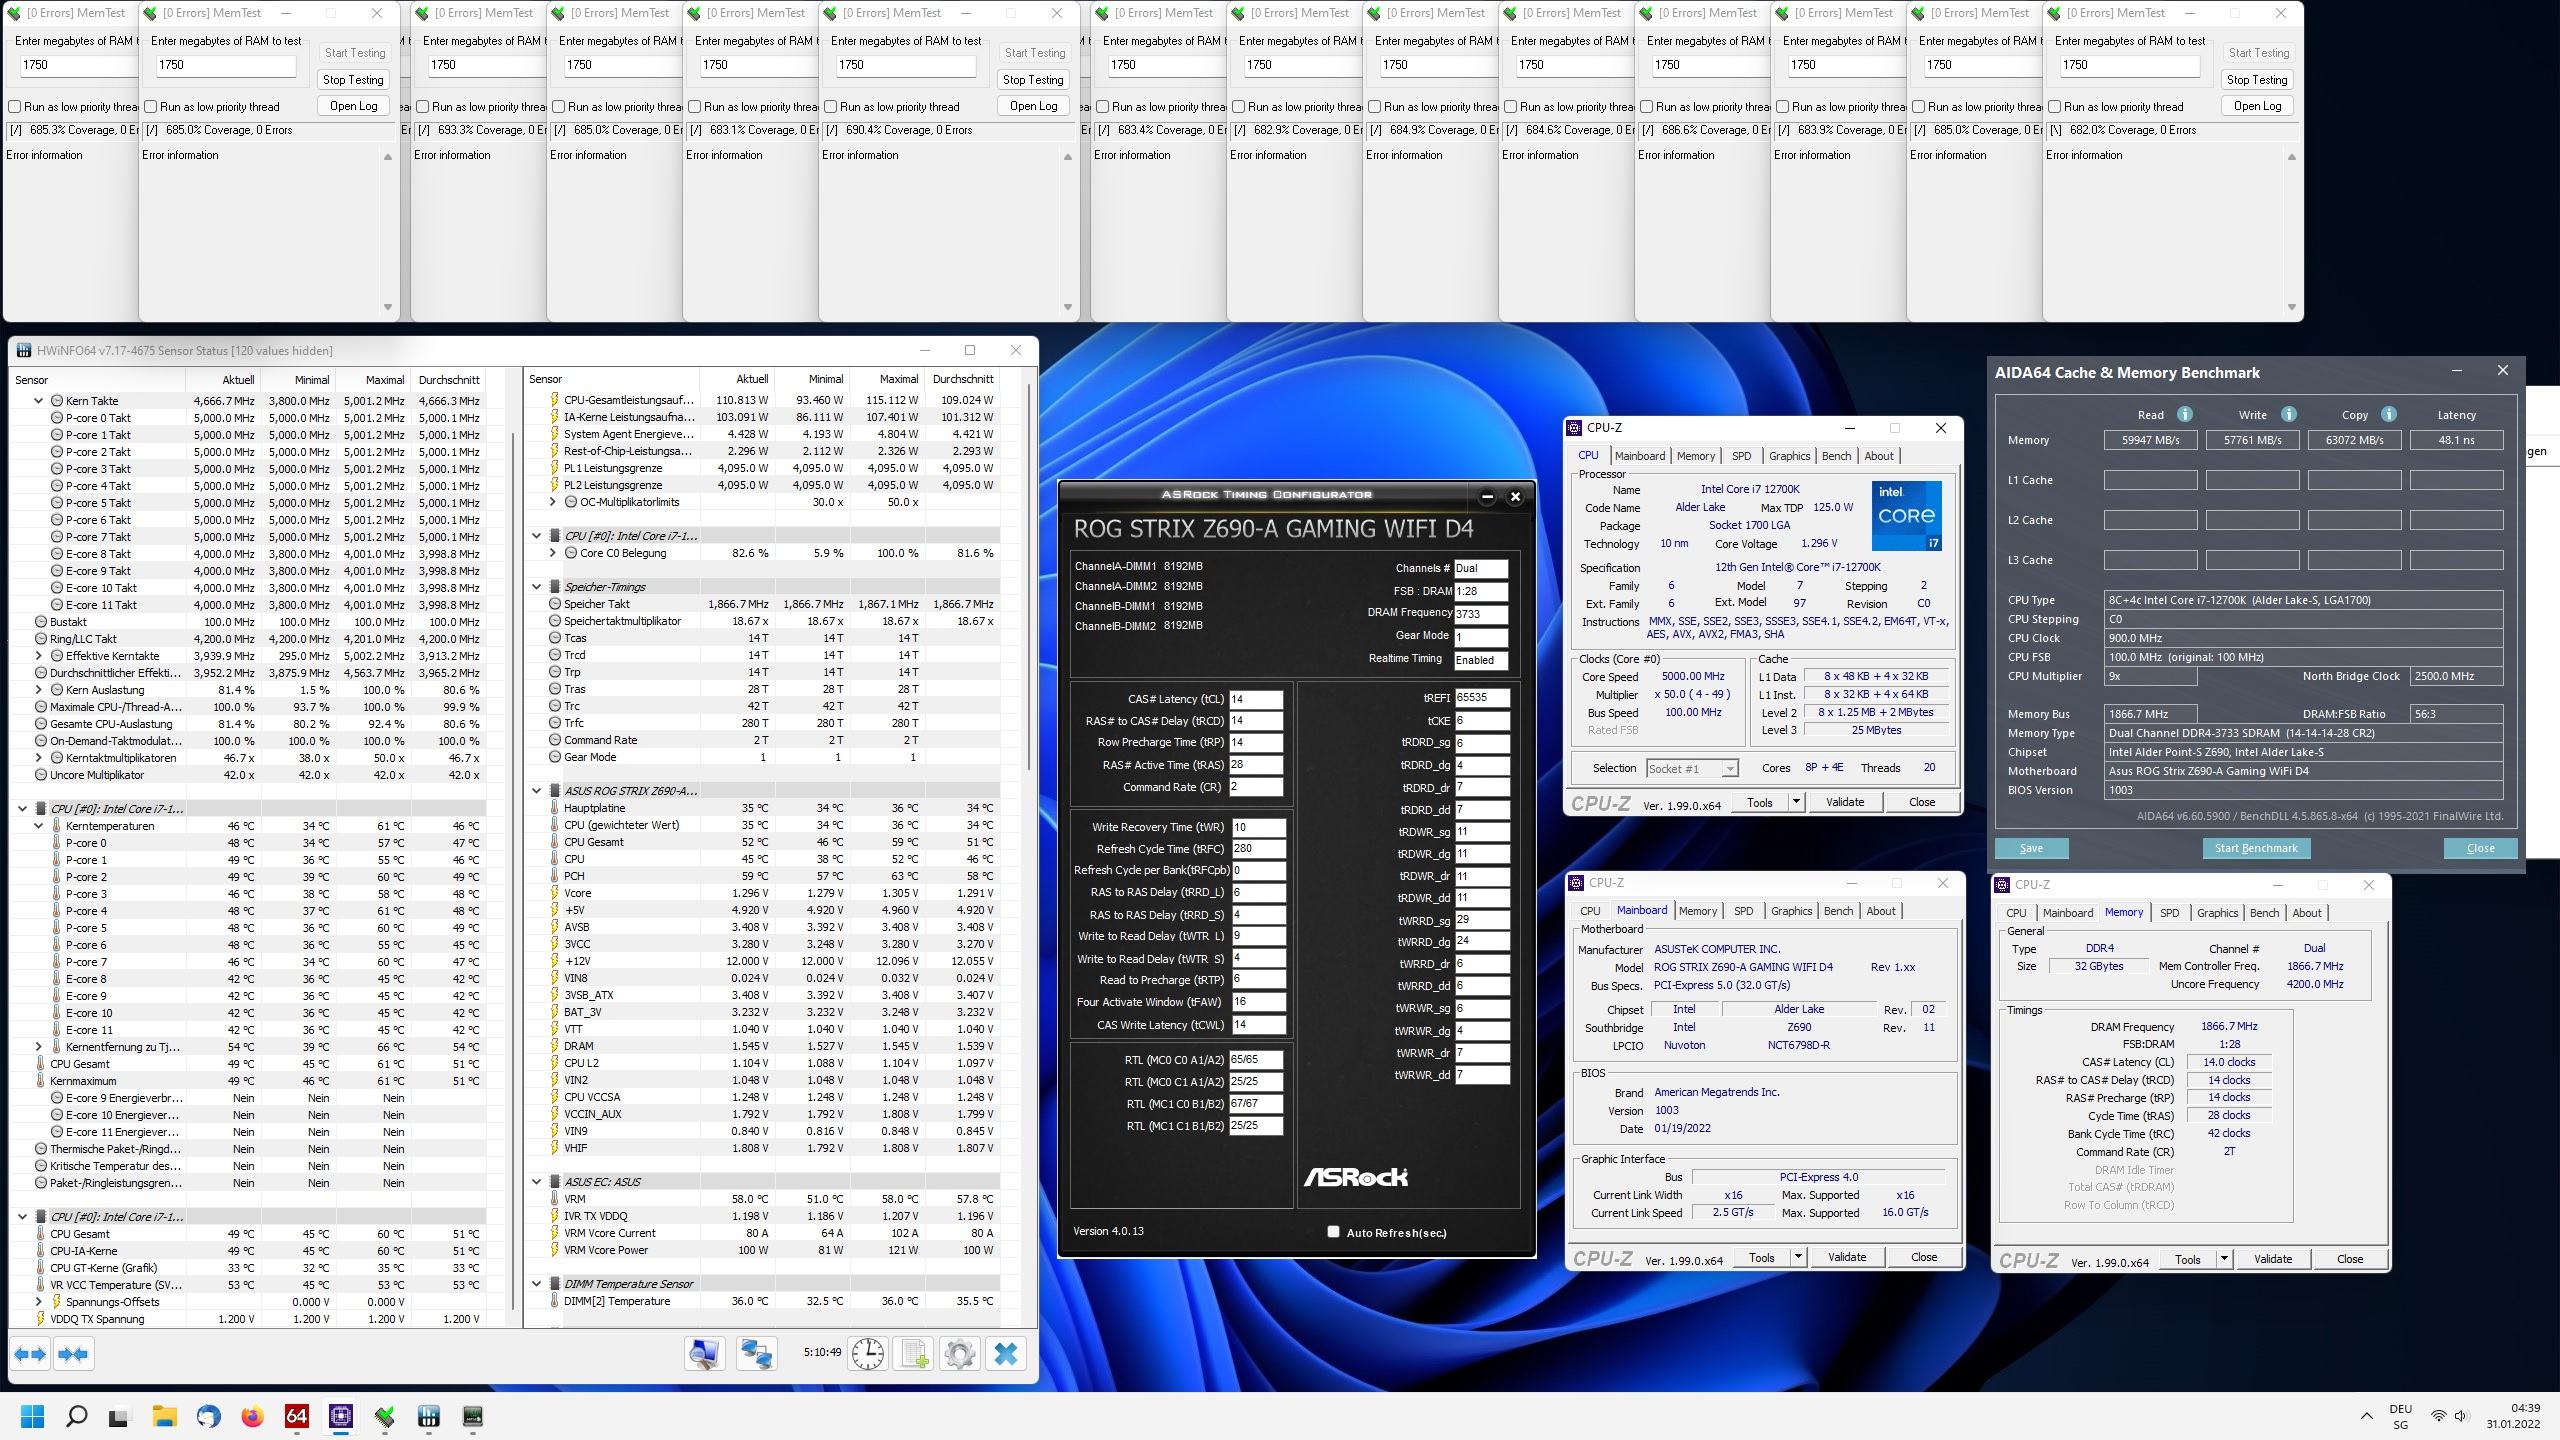Open Thunderbird from the taskbar
Screen dimensions: 2560x1440
click(x=208, y=1416)
